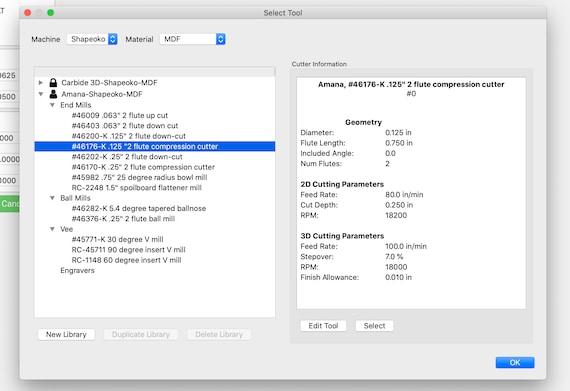Click the Duplicate Library button
The width and height of the screenshot is (570, 391).
pos(141,335)
